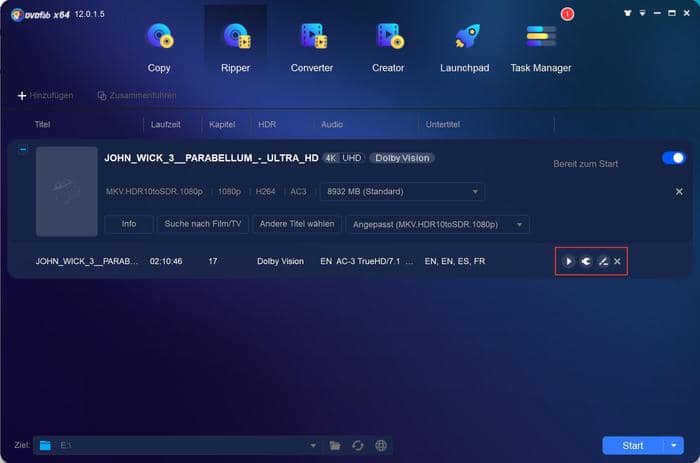The image size is (700, 463).
Task: Click the movie poster thumbnail placeholder
Action: [x=67, y=192]
